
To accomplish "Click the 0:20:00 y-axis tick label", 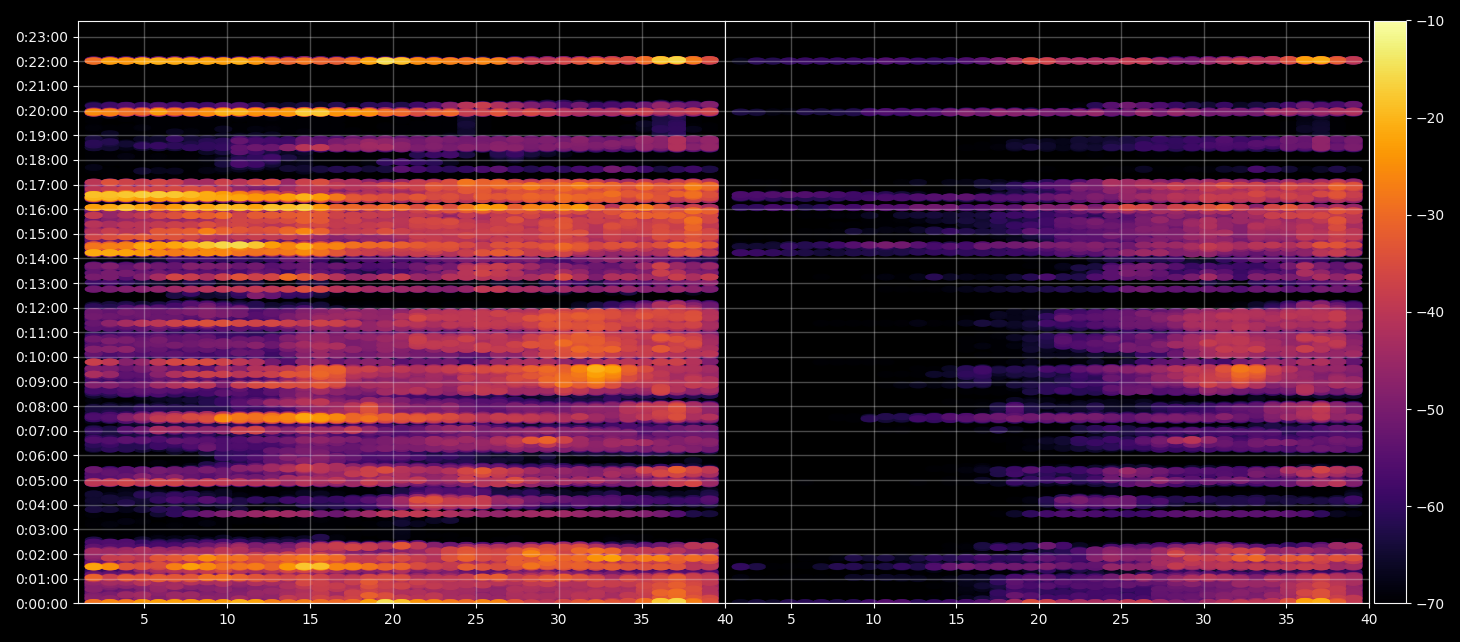I will [x=42, y=111].
